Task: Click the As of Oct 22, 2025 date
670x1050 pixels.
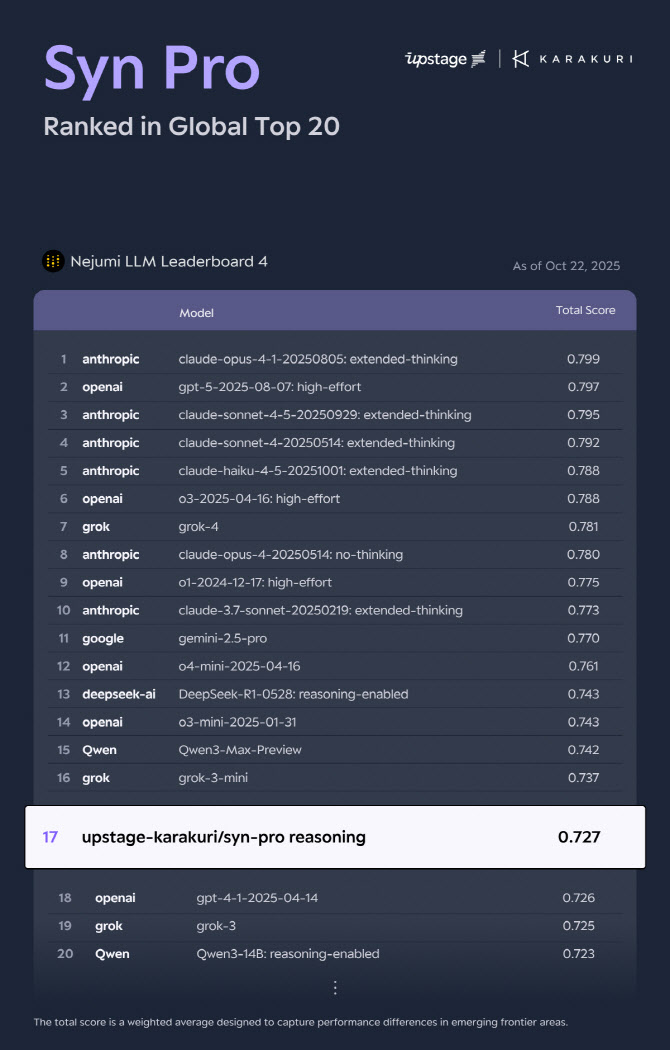Action: tap(566, 266)
